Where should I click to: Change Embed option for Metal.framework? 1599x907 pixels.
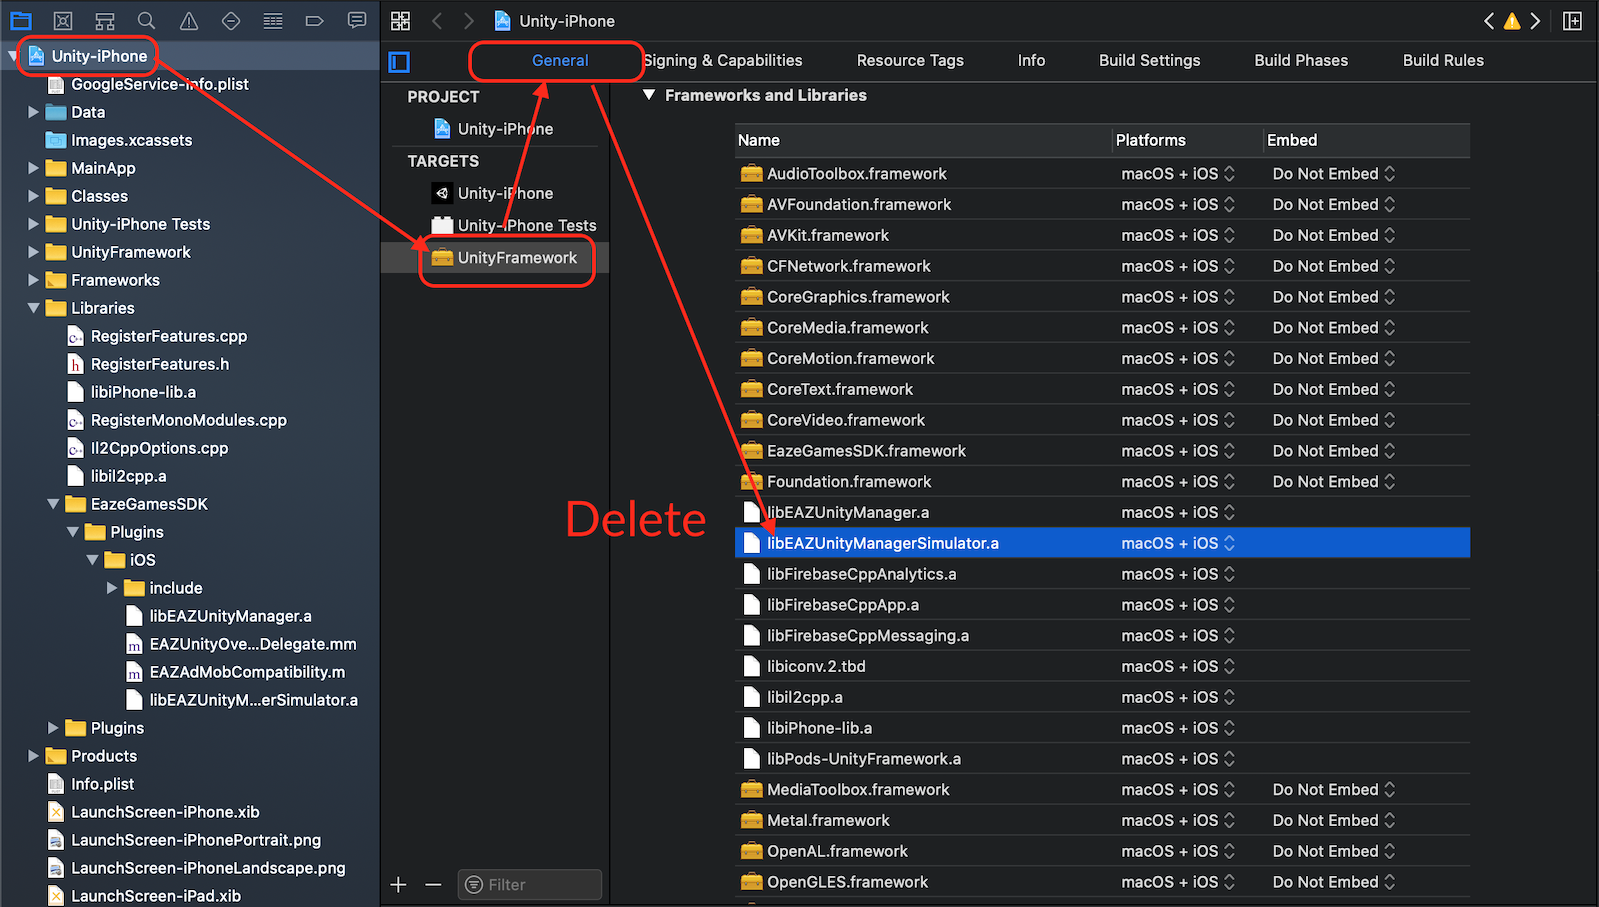[1333, 820]
